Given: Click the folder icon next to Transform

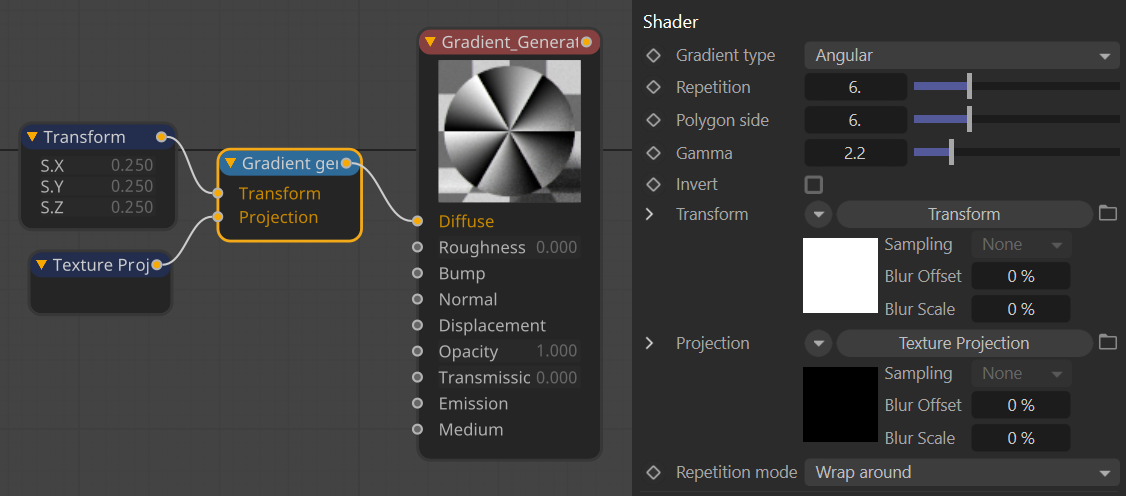Looking at the screenshot, I should coord(1107,213).
